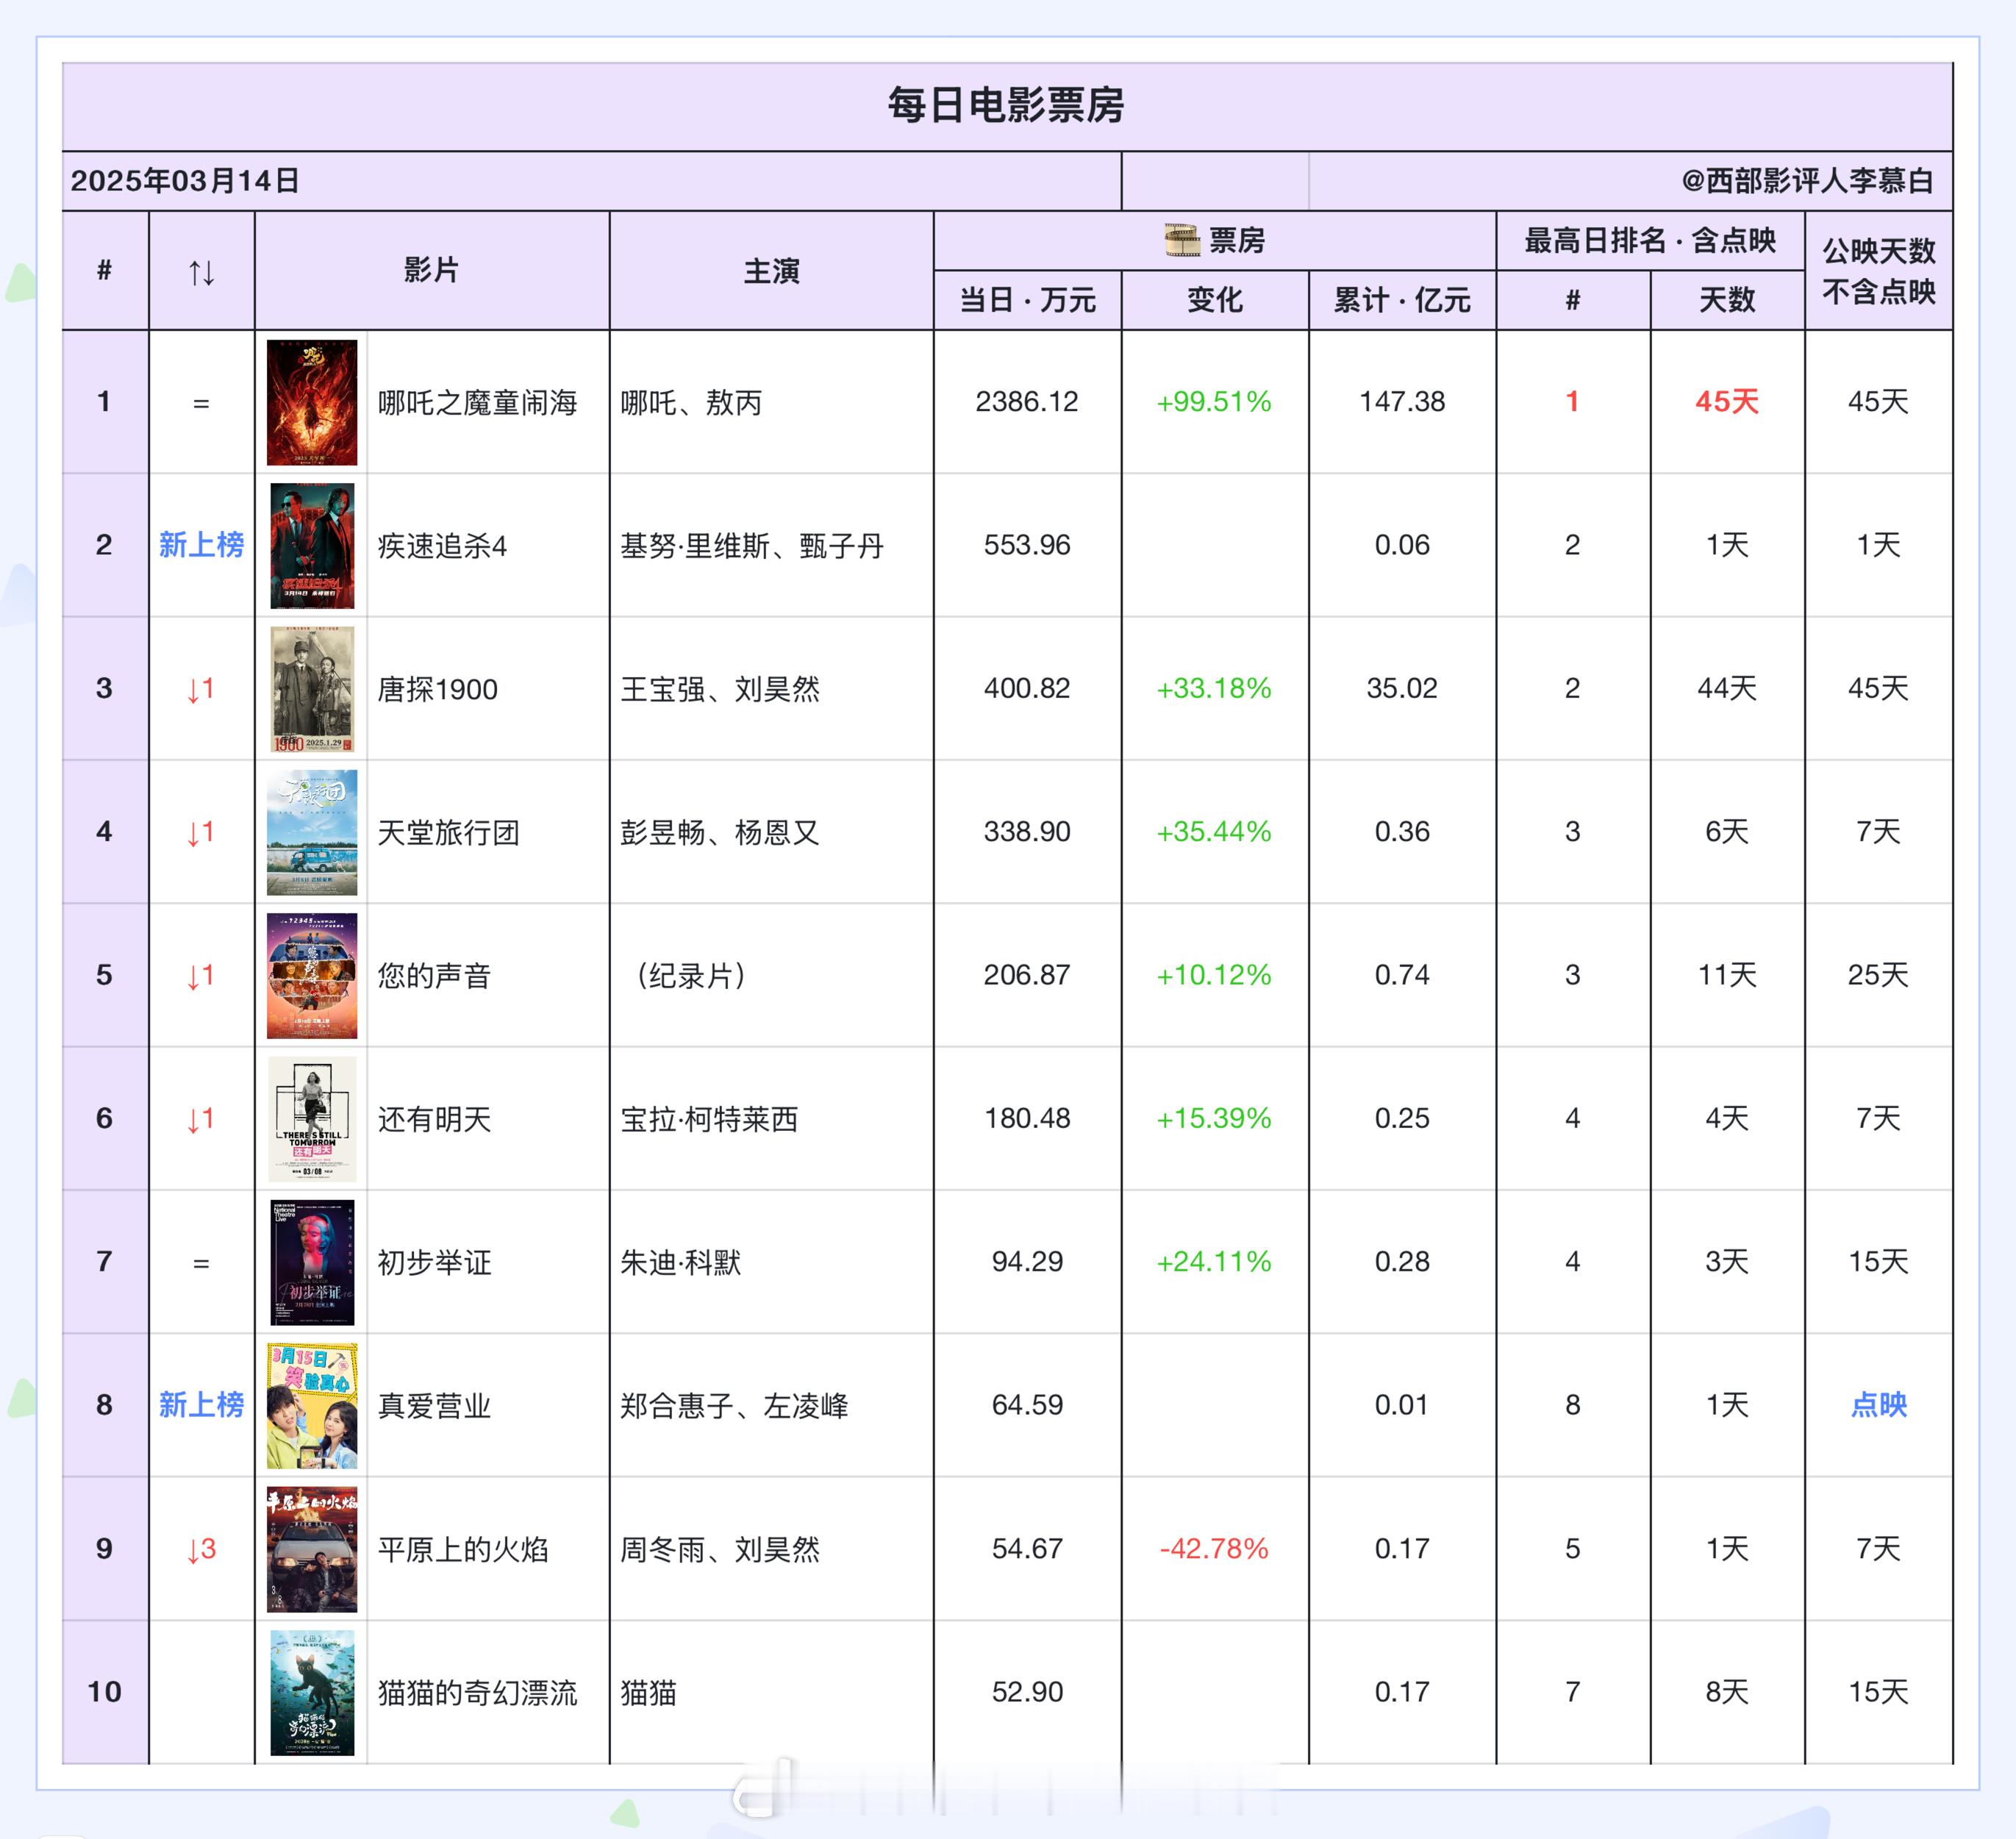Viewport: 2016px width, 1839px height.
Task: Click the 天数 sub-column header
Action: (x=1727, y=300)
